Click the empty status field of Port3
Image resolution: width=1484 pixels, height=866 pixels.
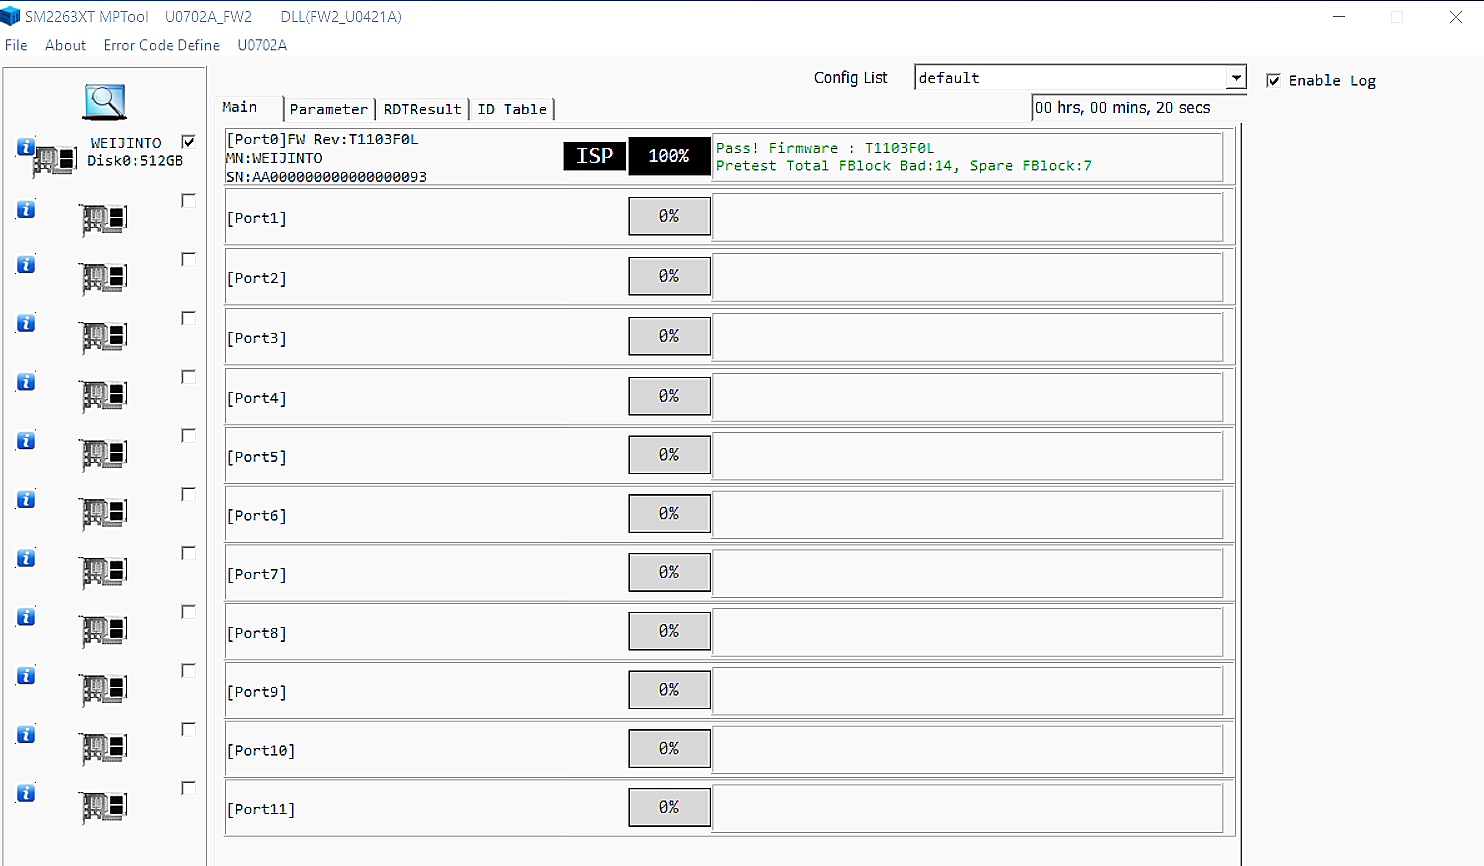click(967, 336)
